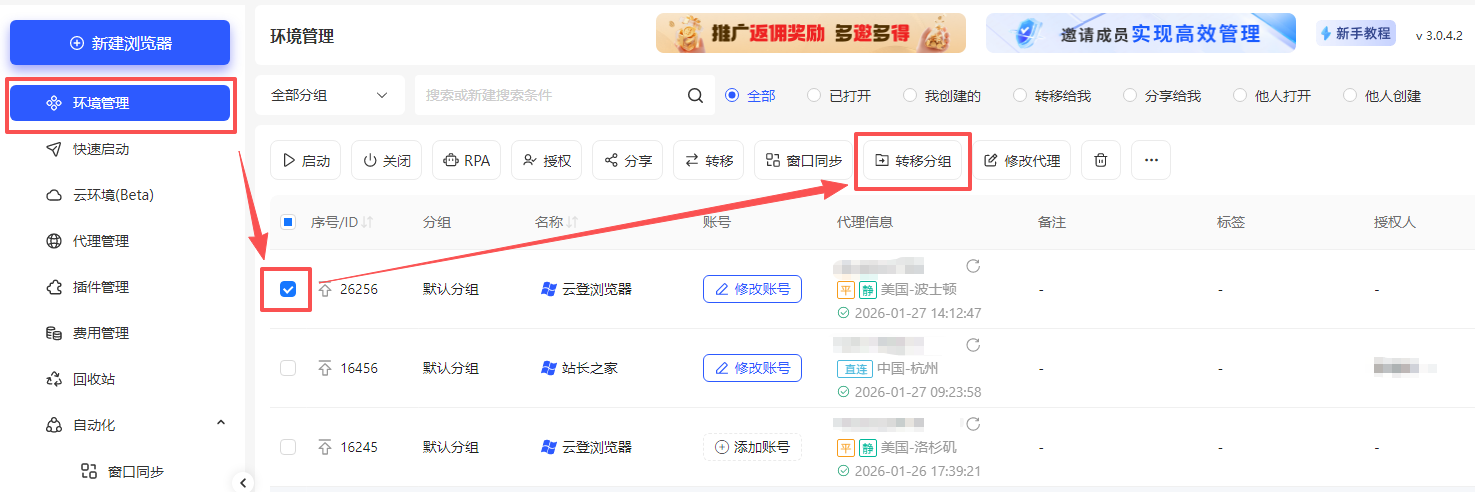The image size is (1475, 492).
Task: Refresh proxy icon in 中国-杭州 row
Action: (972, 344)
